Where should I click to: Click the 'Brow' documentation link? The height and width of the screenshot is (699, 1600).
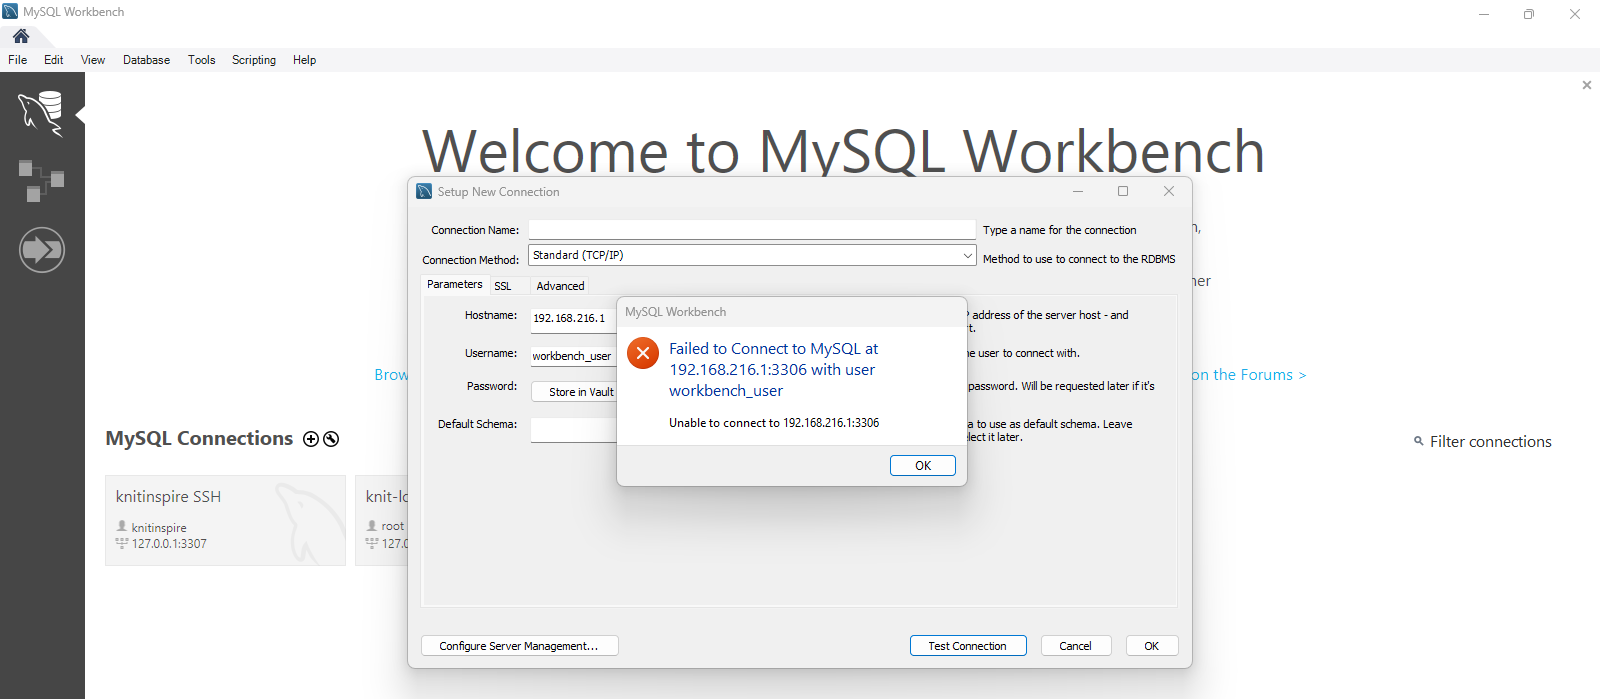coord(391,375)
